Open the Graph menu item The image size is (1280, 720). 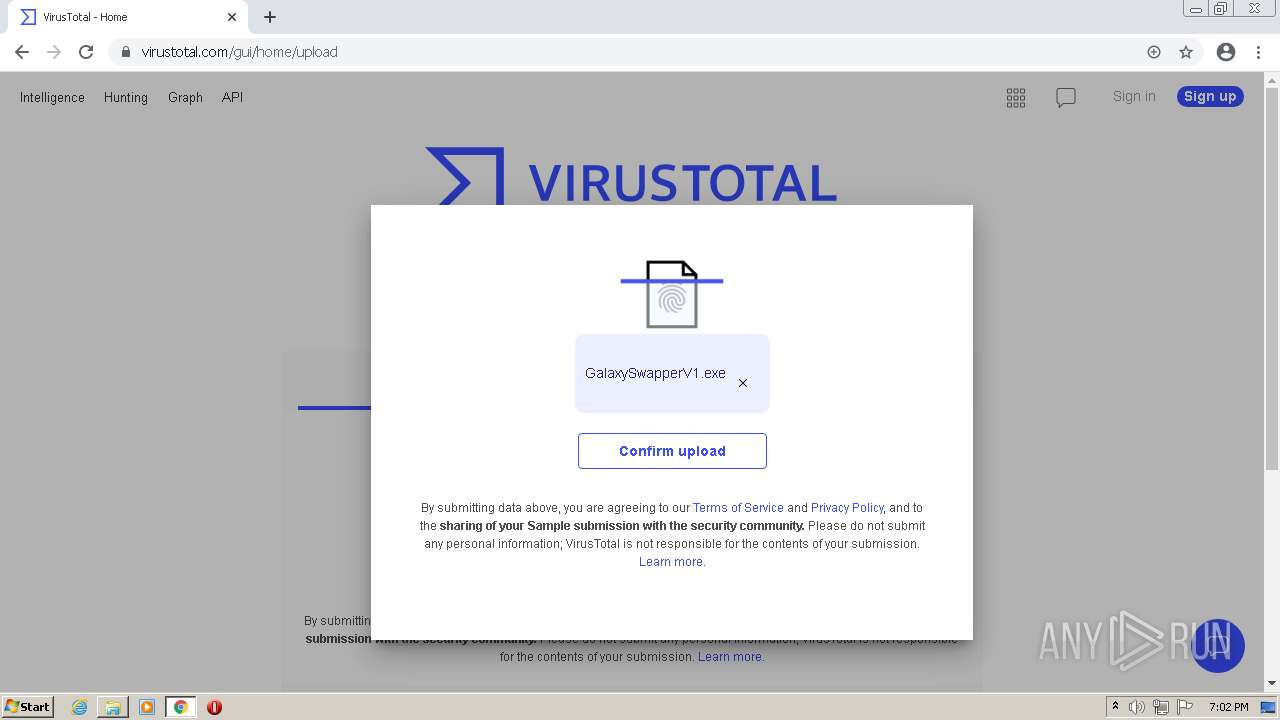(x=185, y=97)
